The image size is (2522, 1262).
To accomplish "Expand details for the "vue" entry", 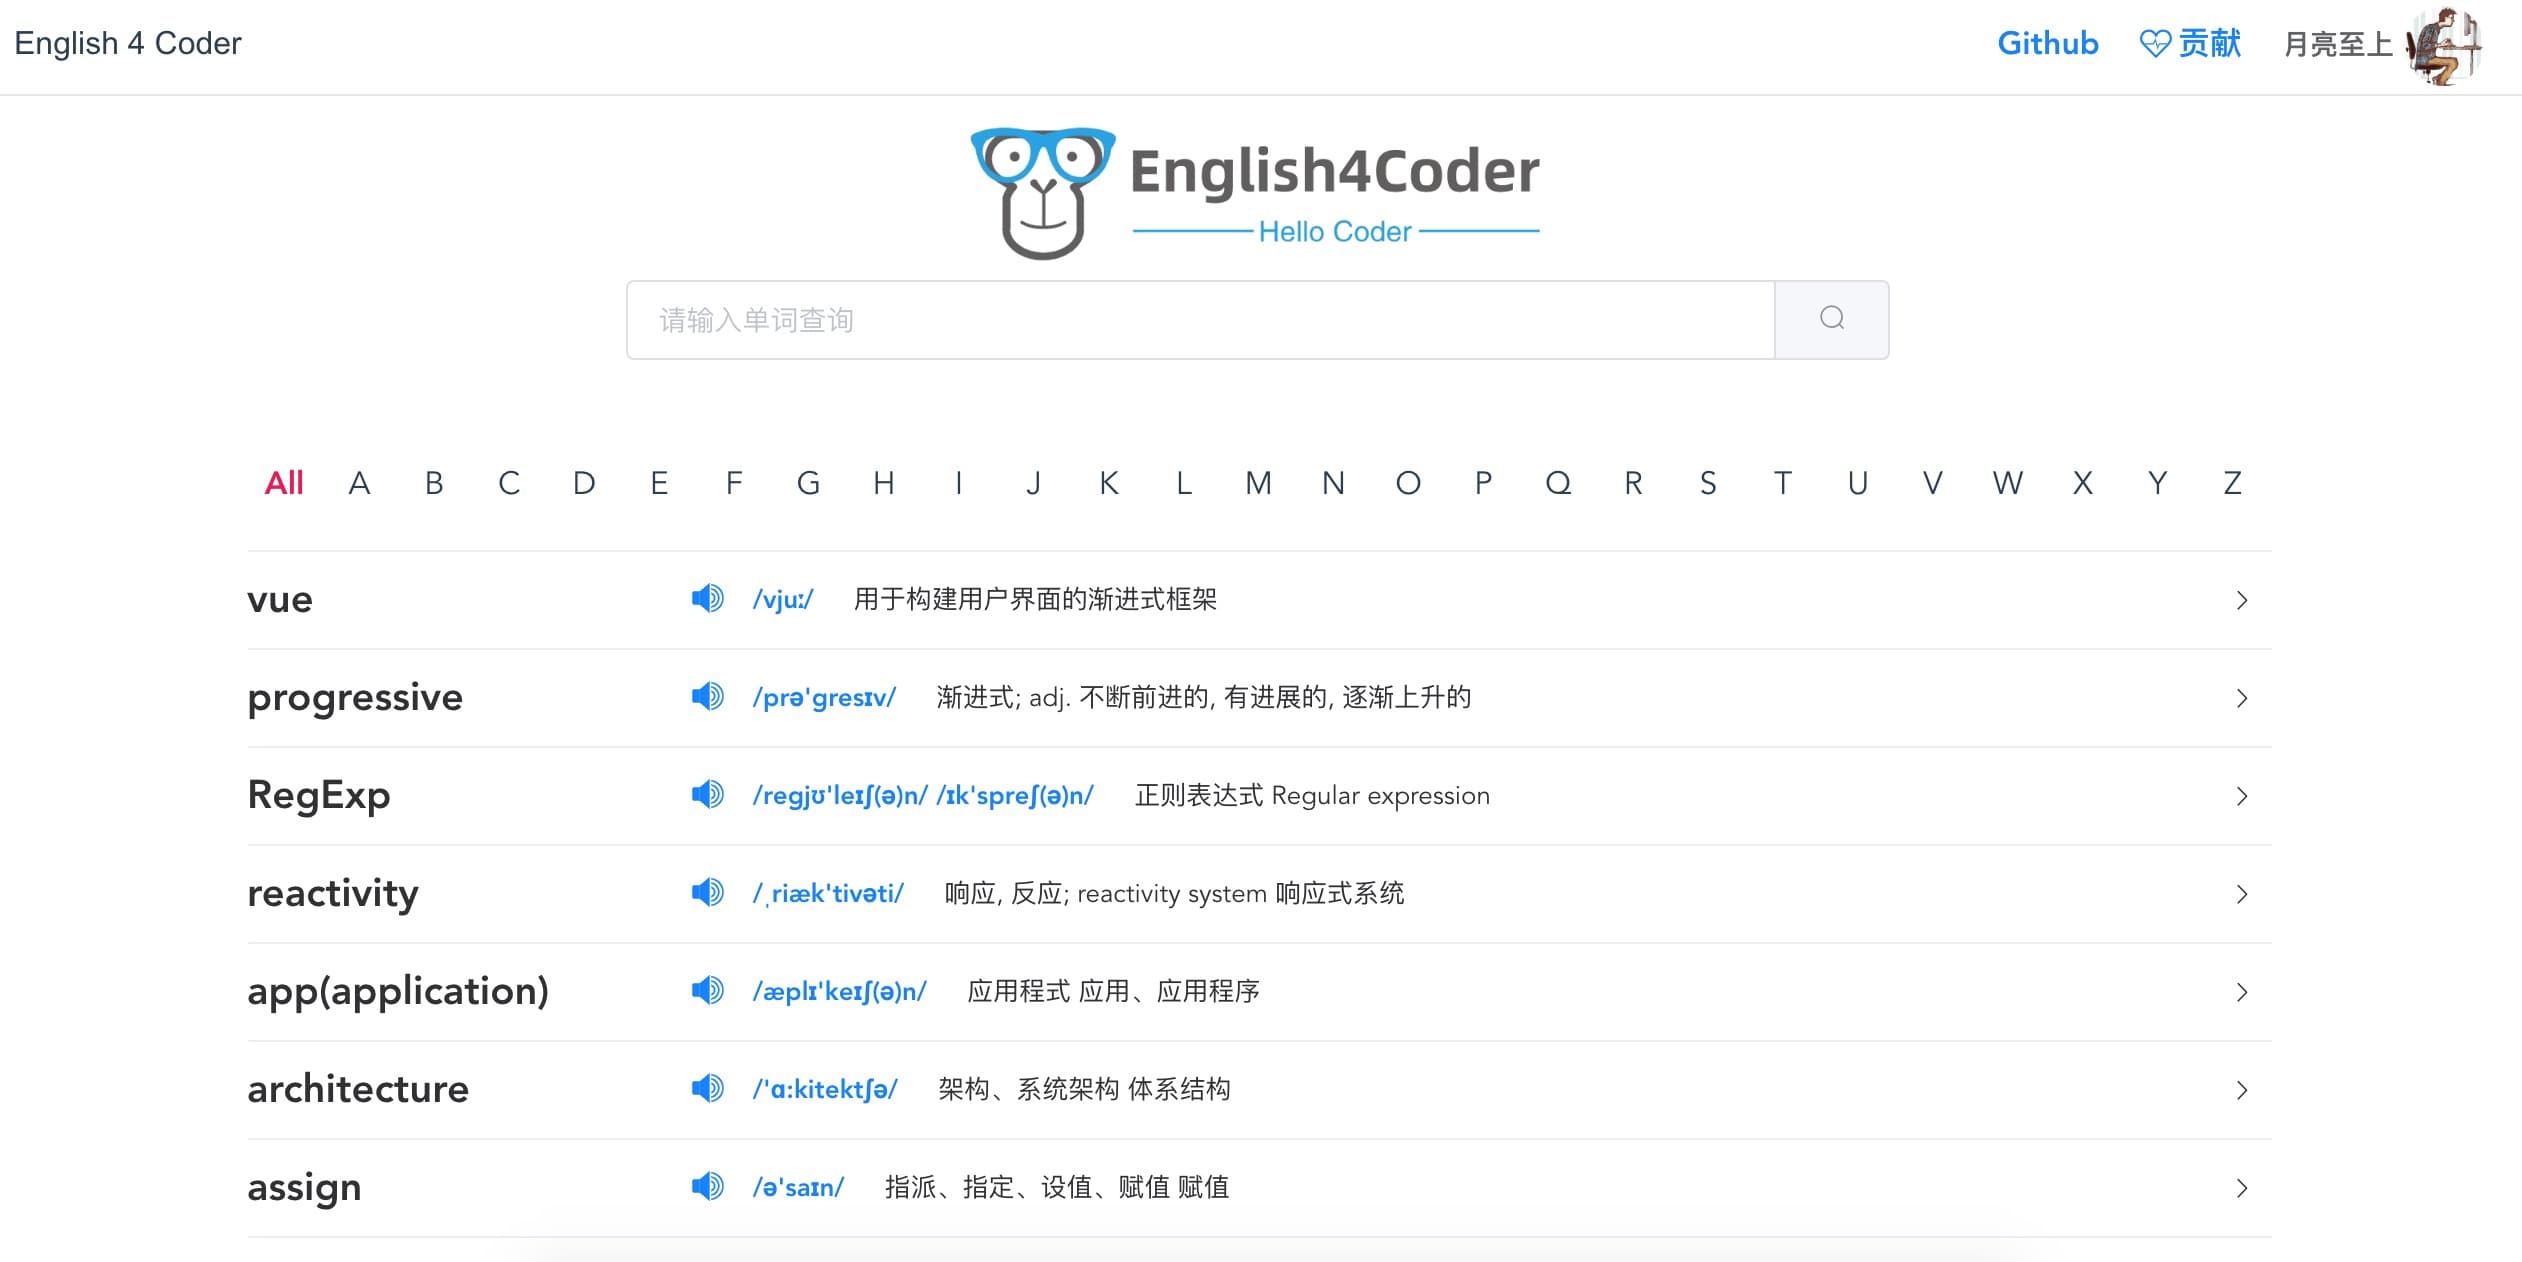I will pyautogui.click(x=2242, y=600).
